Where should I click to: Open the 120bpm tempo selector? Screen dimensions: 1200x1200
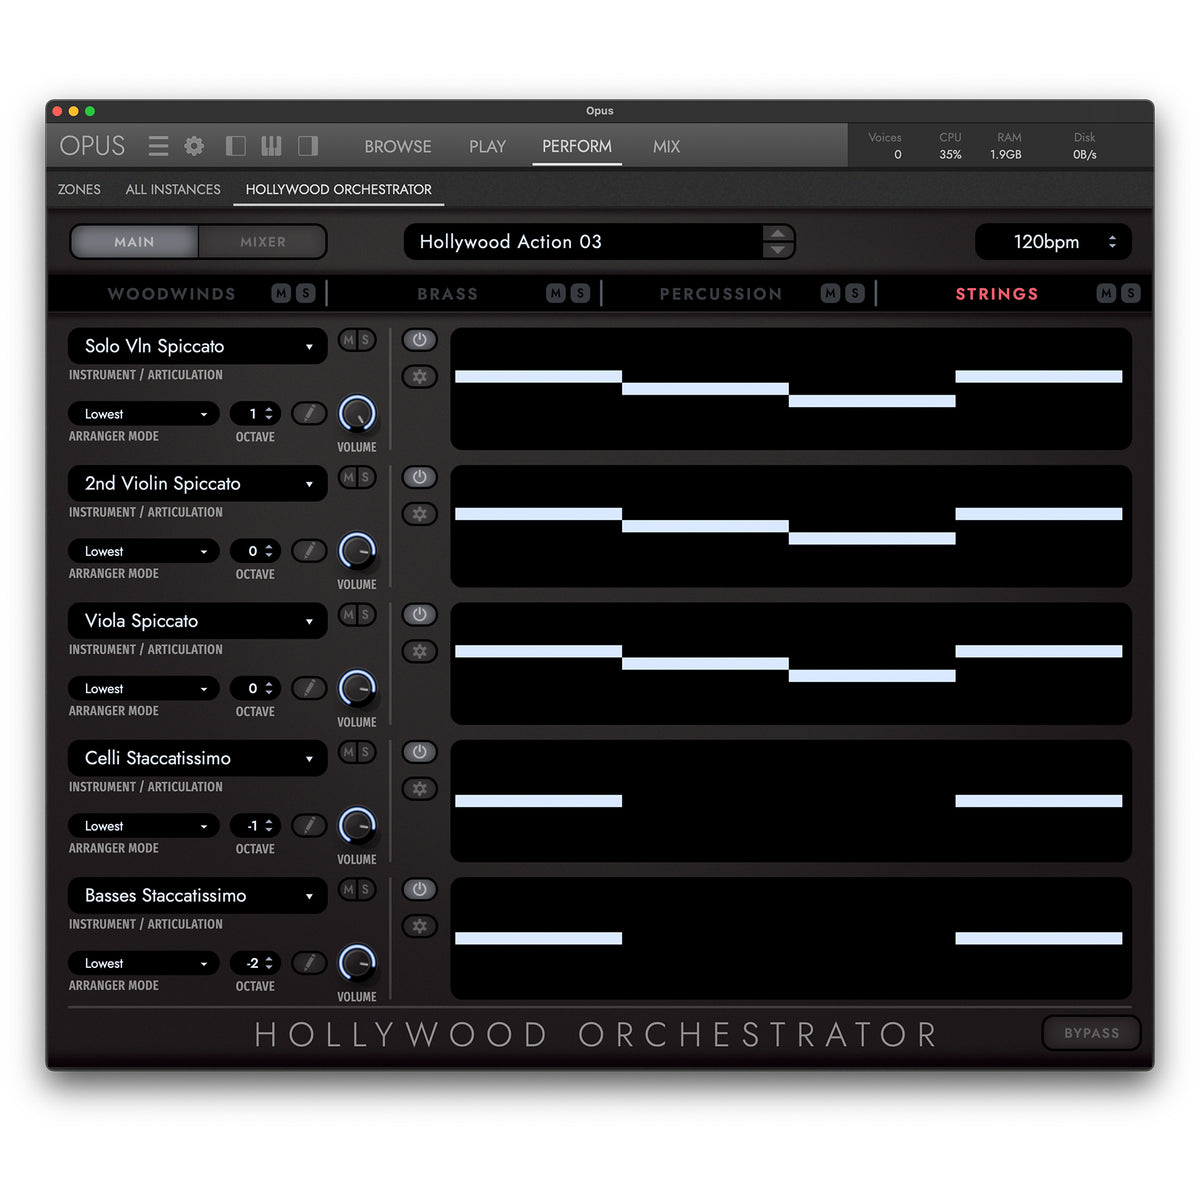tap(1054, 242)
